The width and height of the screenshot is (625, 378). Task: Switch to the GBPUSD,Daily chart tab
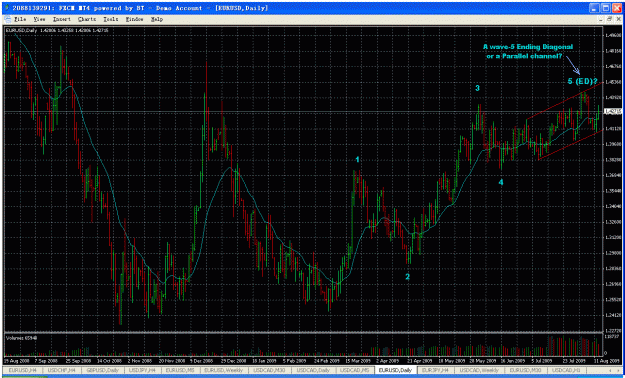click(x=102, y=370)
